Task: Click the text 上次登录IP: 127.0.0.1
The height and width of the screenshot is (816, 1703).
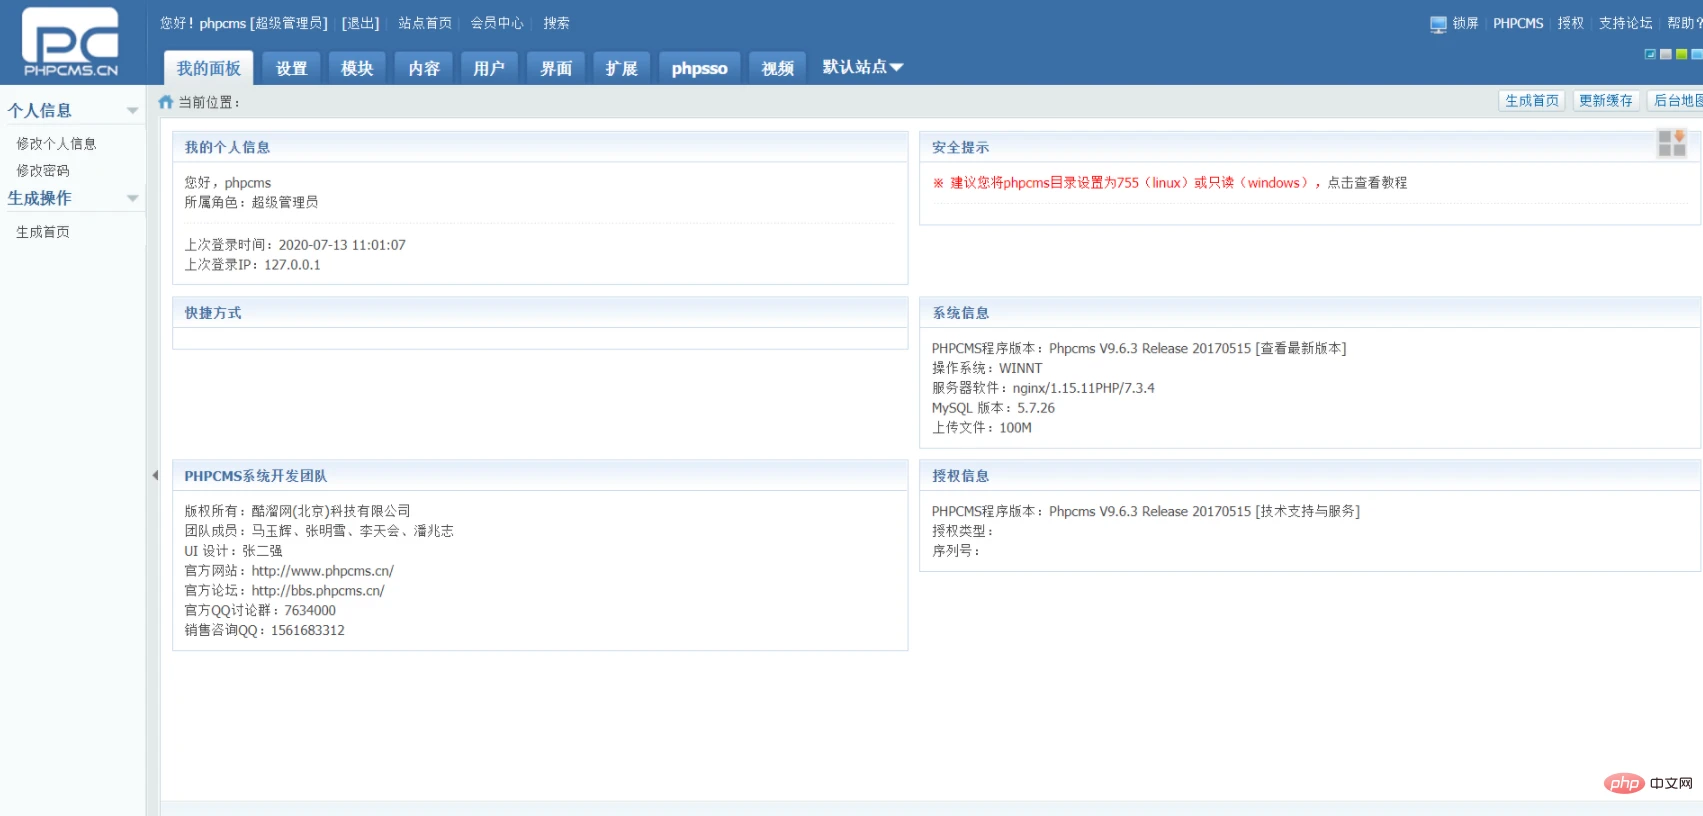Action: (252, 265)
